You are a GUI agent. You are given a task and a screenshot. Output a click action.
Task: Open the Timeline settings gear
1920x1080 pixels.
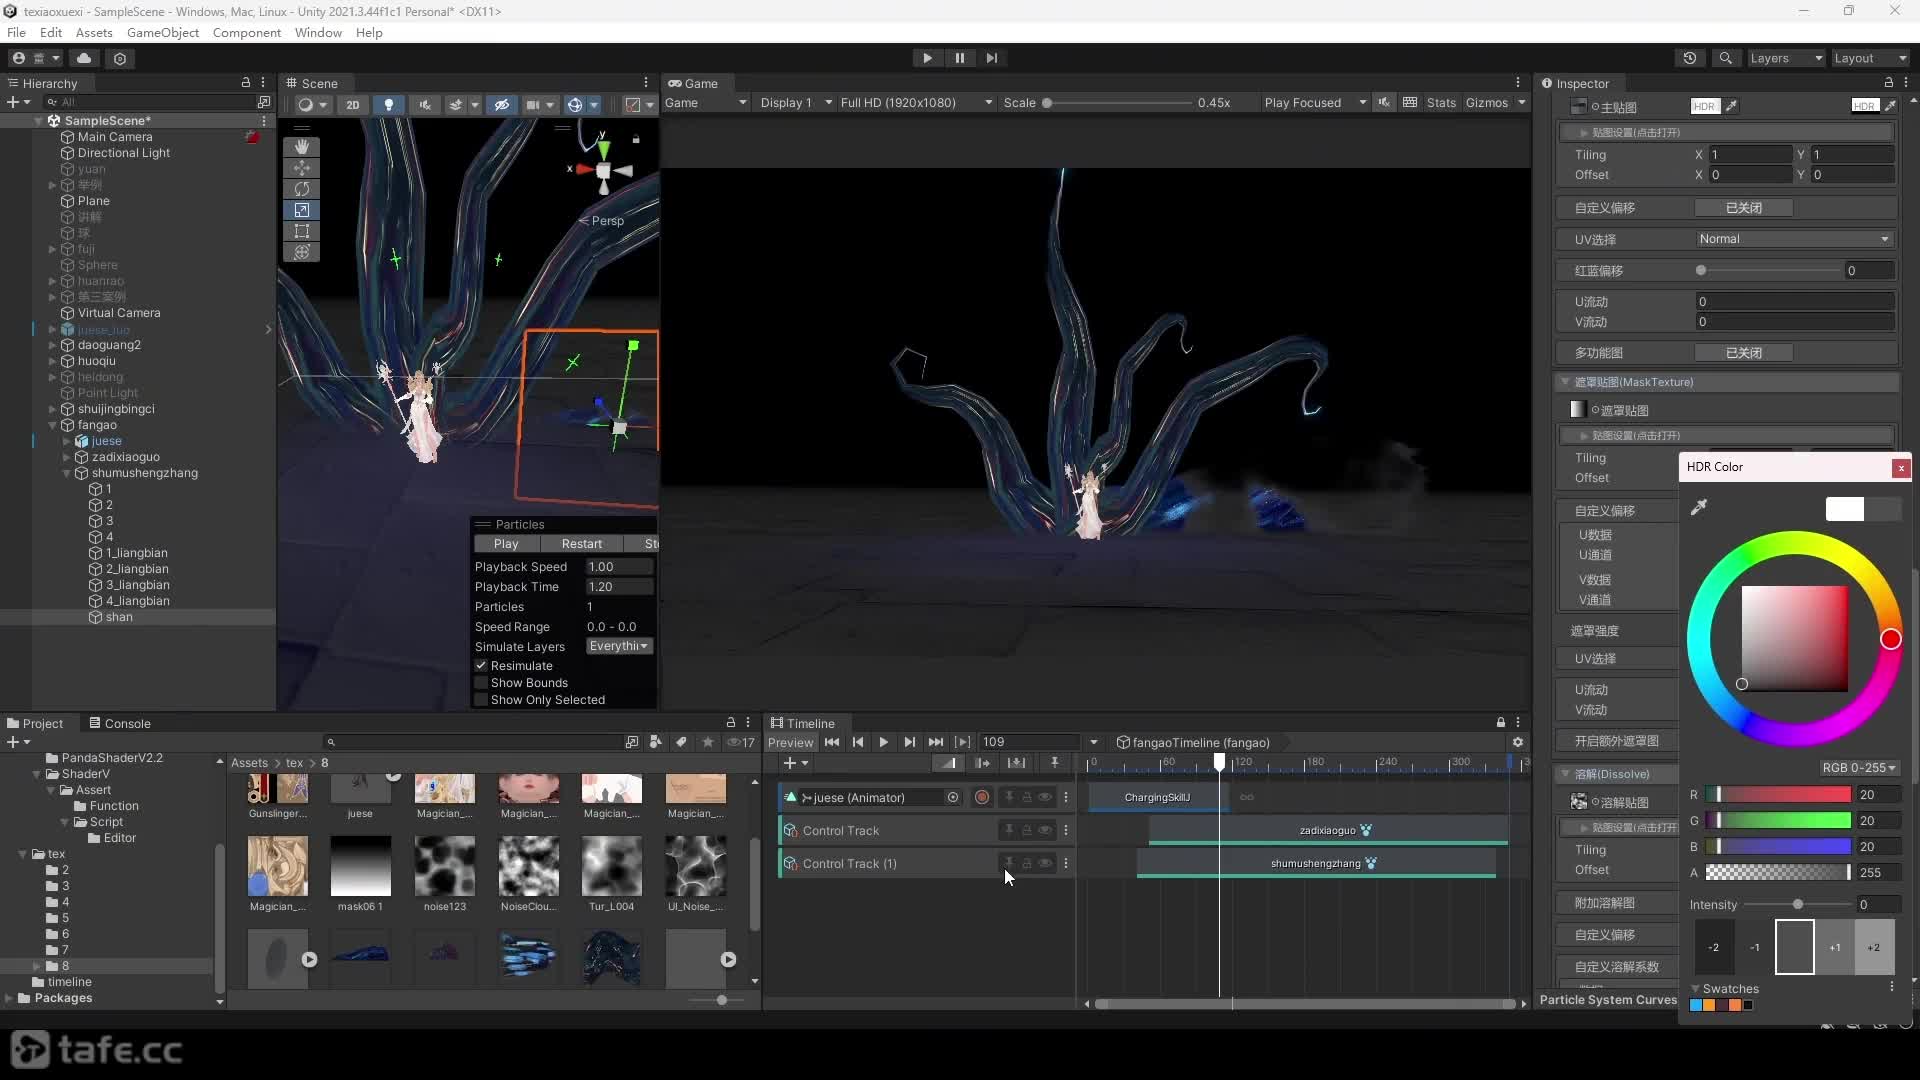point(1518,742)
